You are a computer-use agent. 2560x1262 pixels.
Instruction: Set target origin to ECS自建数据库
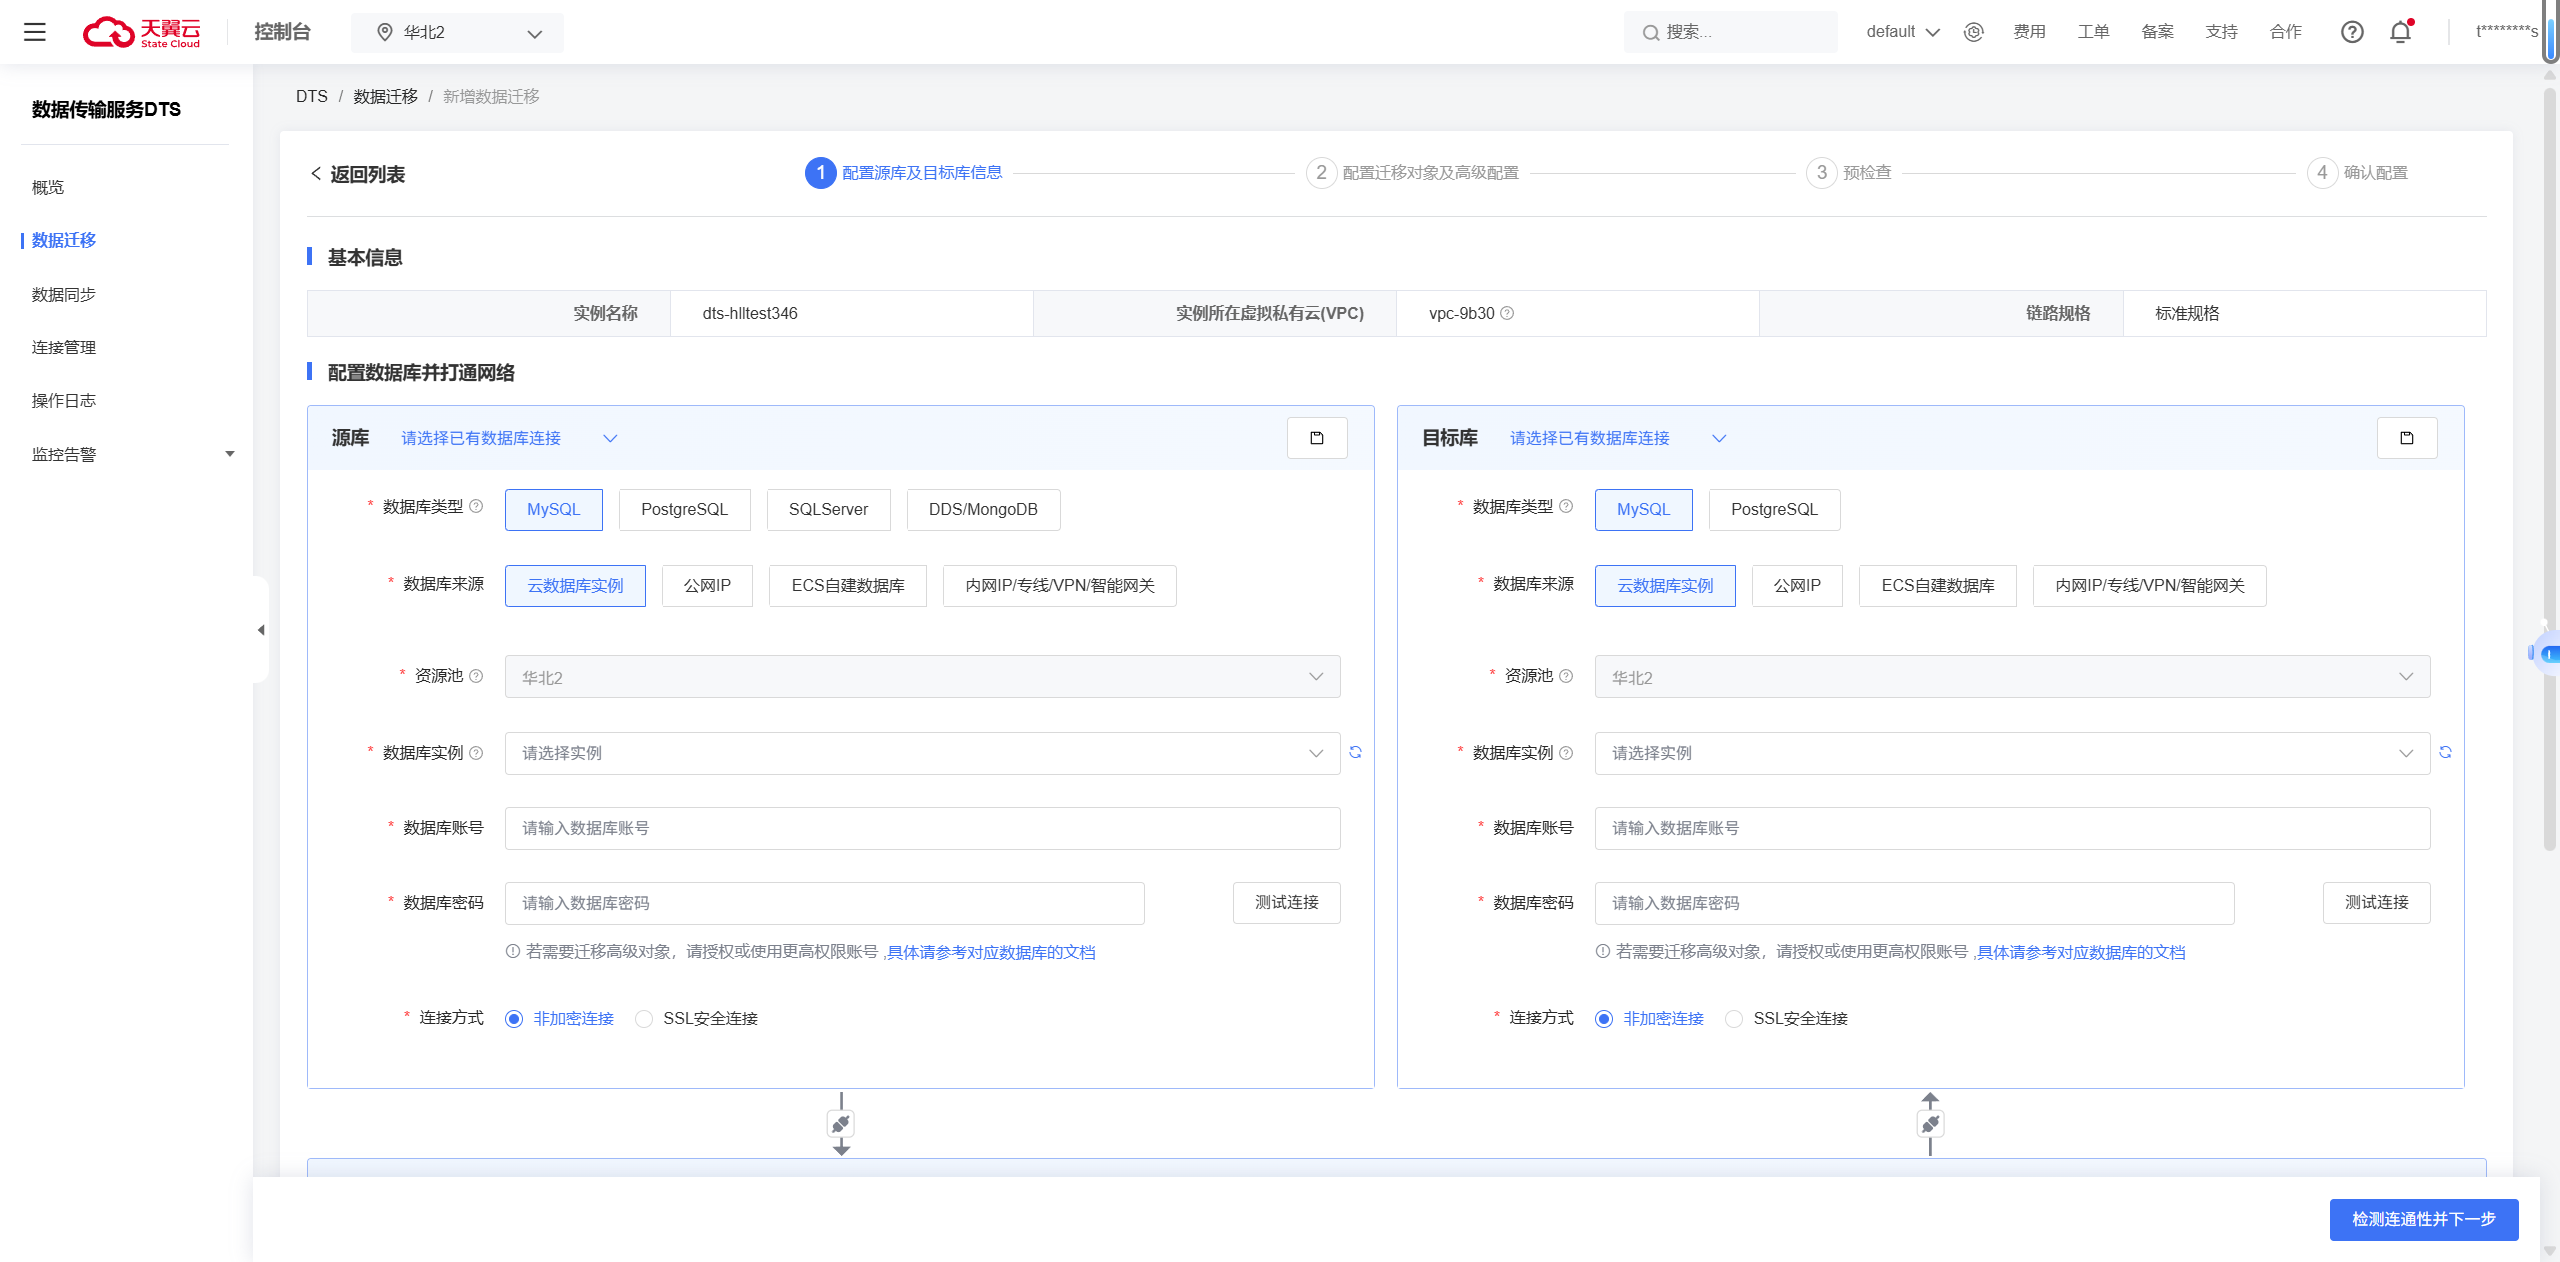click(1937, 586)
